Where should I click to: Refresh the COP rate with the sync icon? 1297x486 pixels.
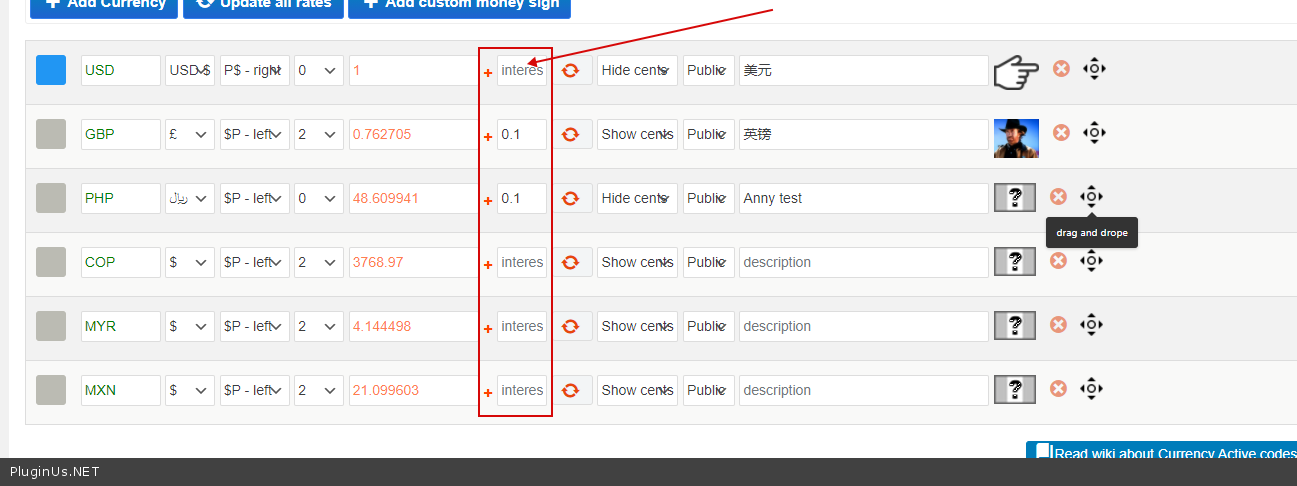(571, 262)
